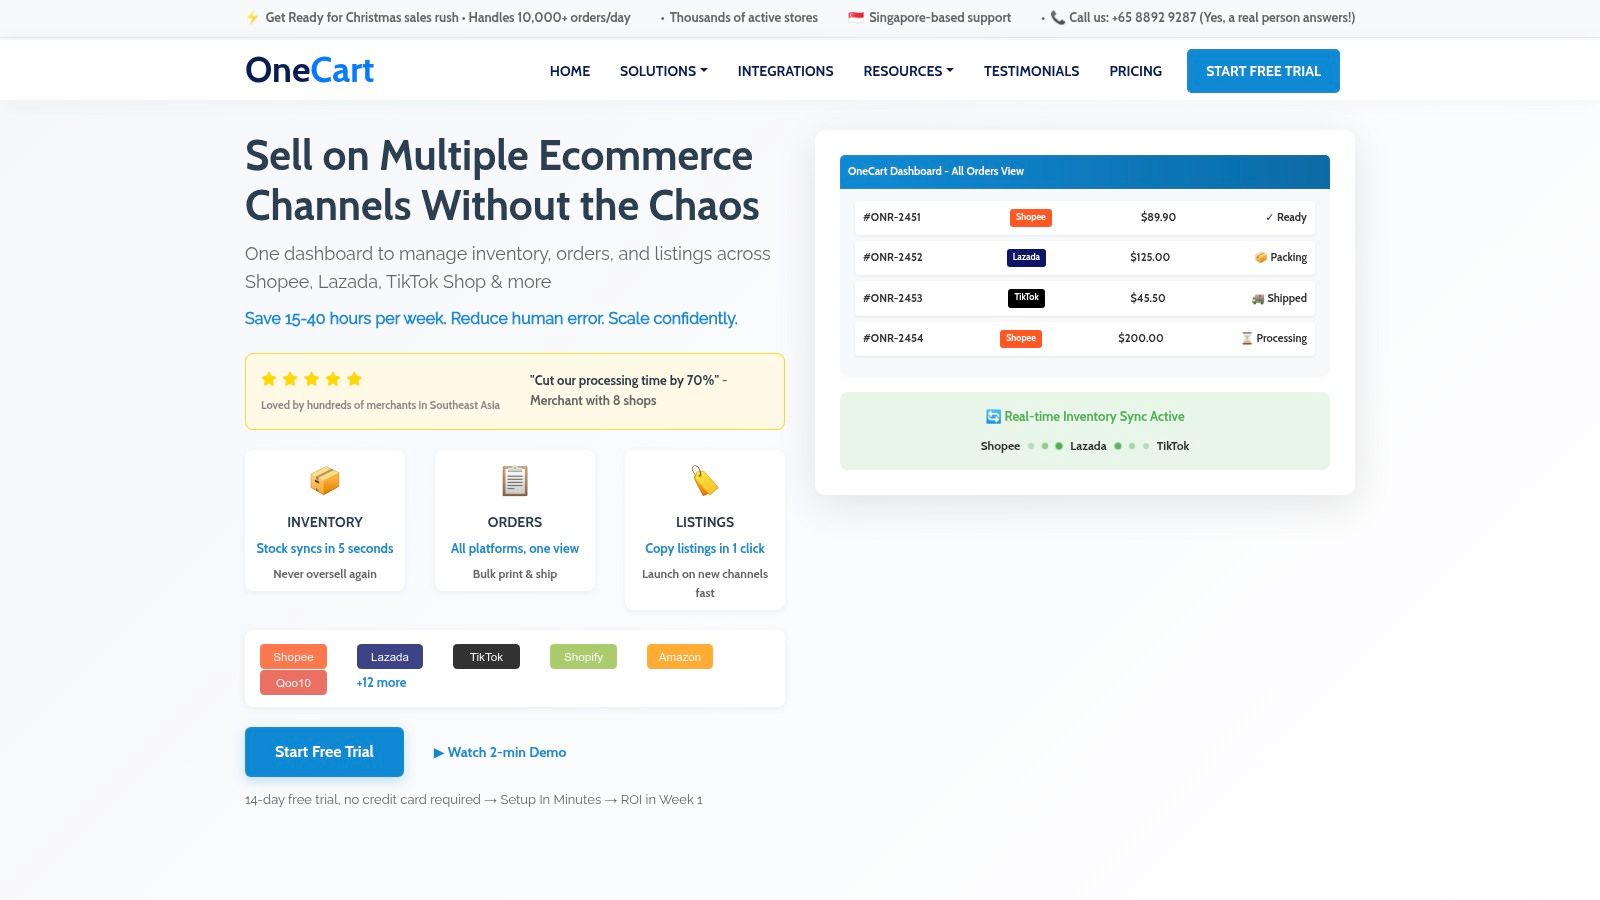Open the SOLUTIONS dropdown
The image size is (1600, 900).
(663, 71)
